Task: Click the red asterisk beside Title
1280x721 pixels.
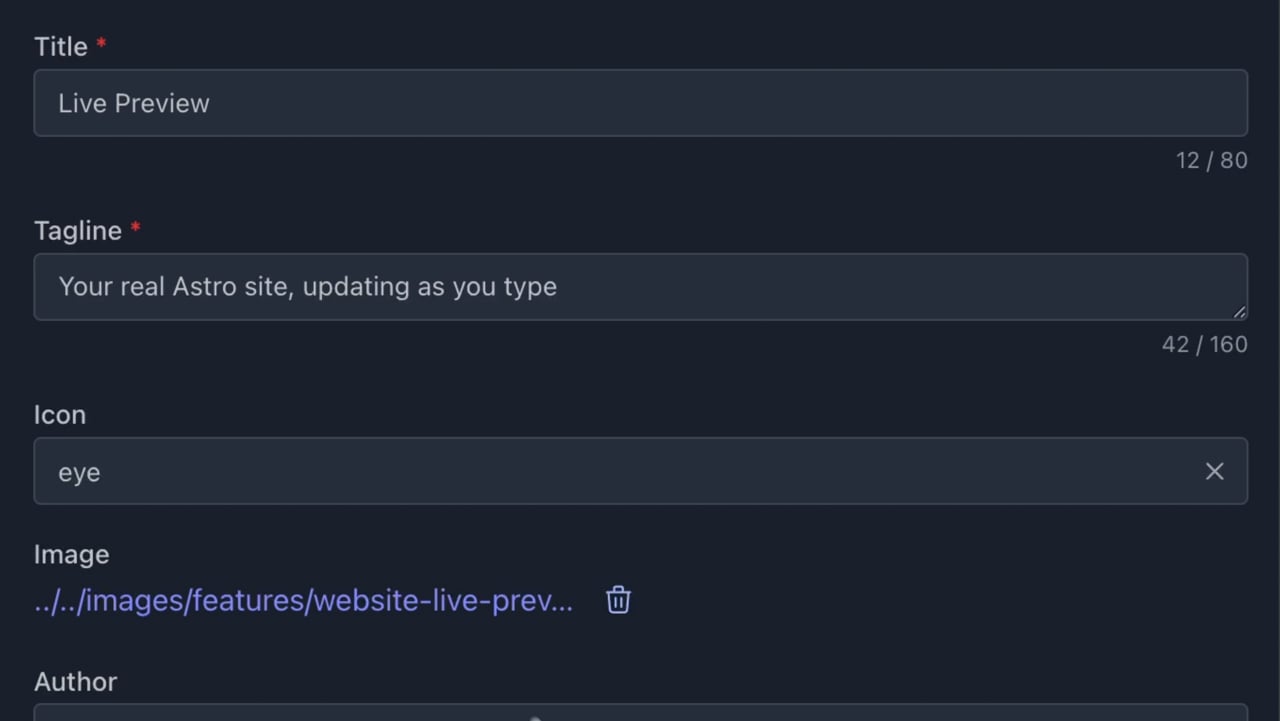Action: coord(101,43)
